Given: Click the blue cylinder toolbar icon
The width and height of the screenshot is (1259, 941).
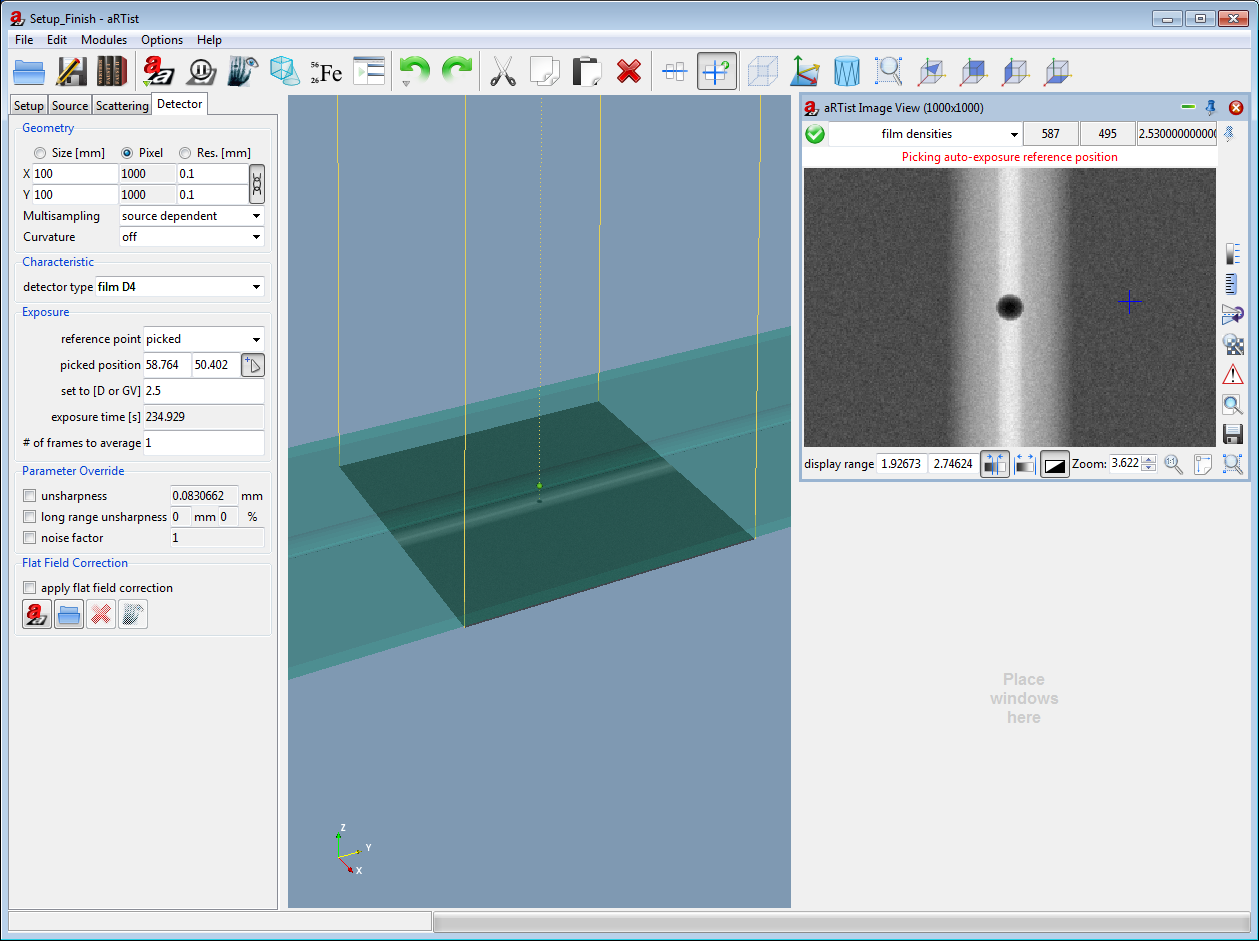Looking at the screenshot, I should pyautogui.click(x=847, y=72).
